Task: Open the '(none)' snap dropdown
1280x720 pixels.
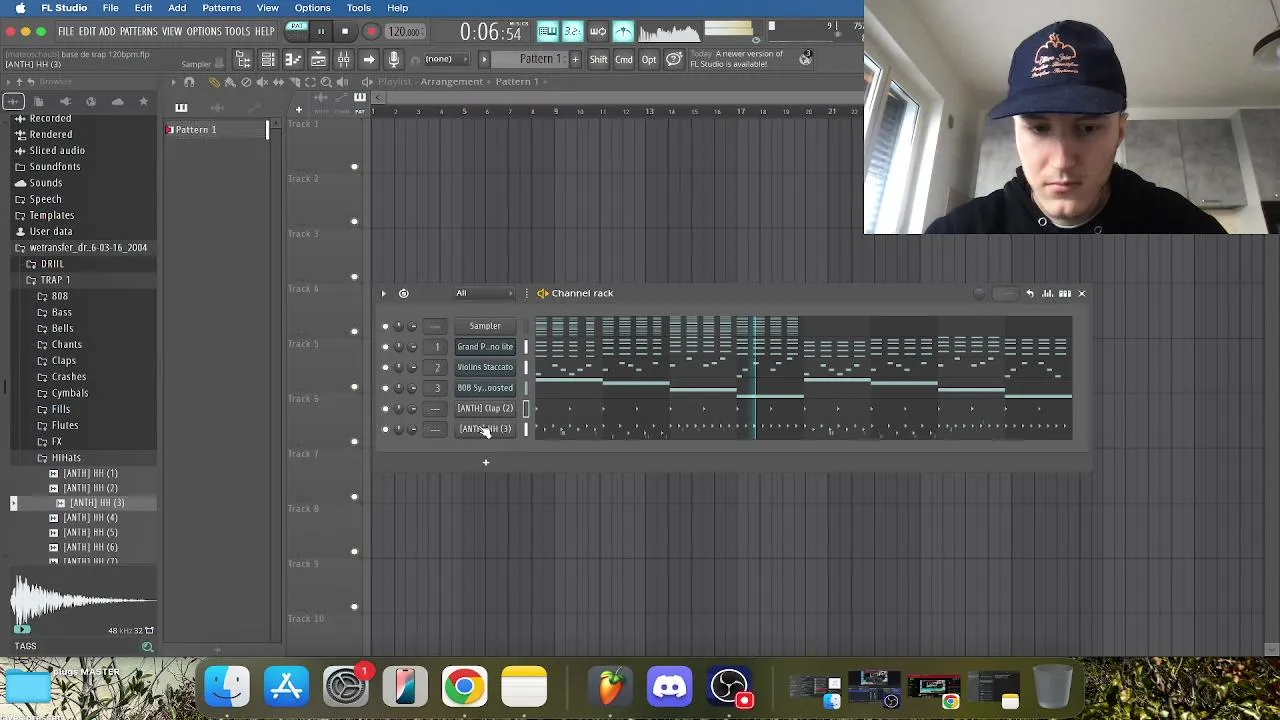Action: [446, 59]
